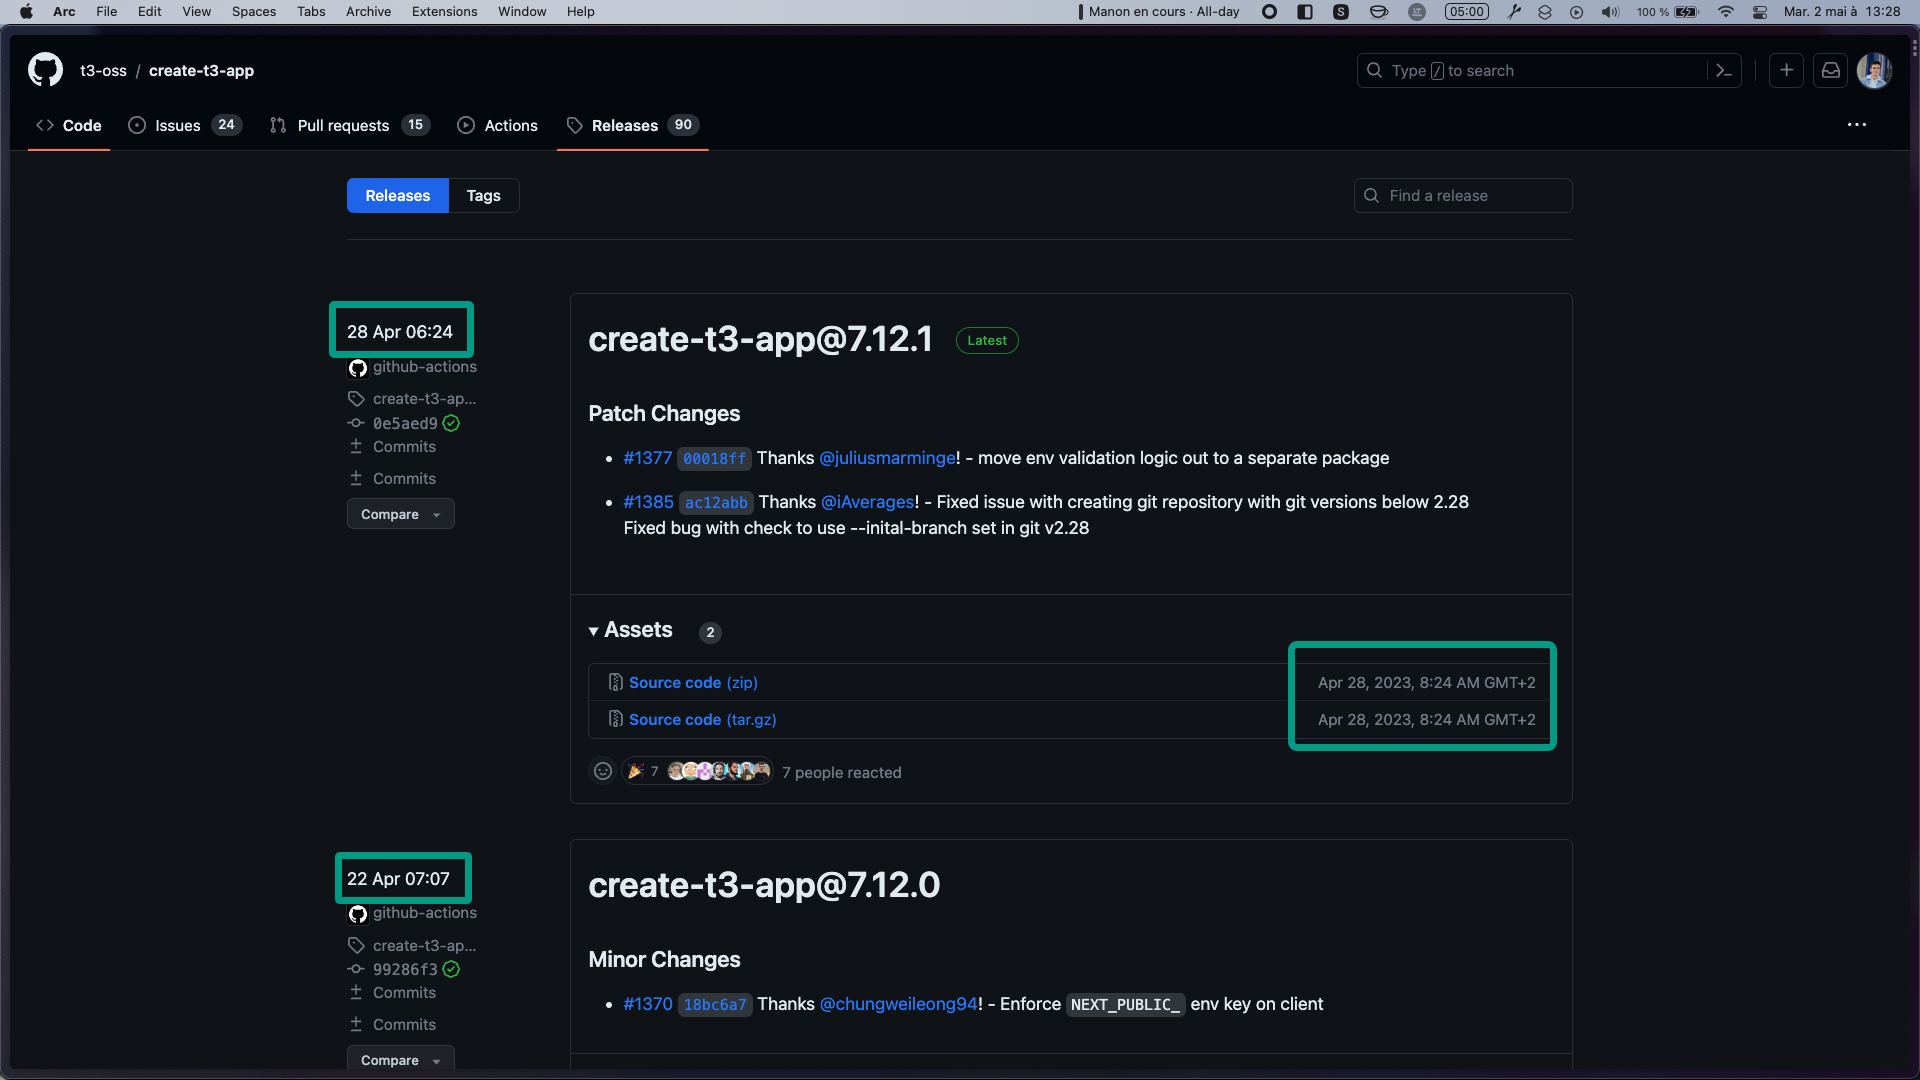
Task: Open the command palette terminal icon
Action: click(x=1724, y=70)
